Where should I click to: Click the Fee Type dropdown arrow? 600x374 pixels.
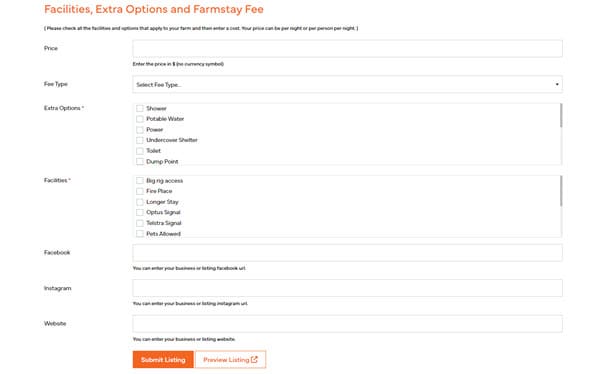(x=557, y=84)
